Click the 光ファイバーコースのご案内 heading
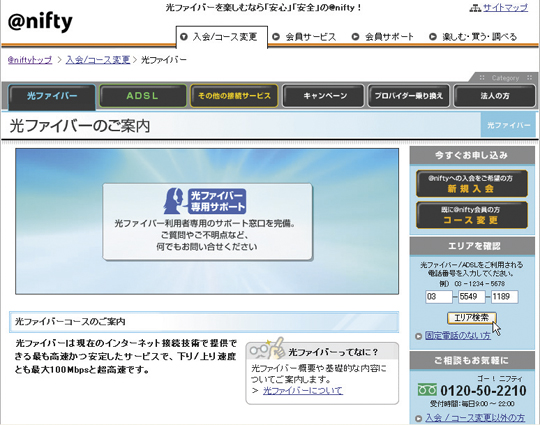Image resolution: width=540 pixels, height=425 pixels. tap(70, 322)
